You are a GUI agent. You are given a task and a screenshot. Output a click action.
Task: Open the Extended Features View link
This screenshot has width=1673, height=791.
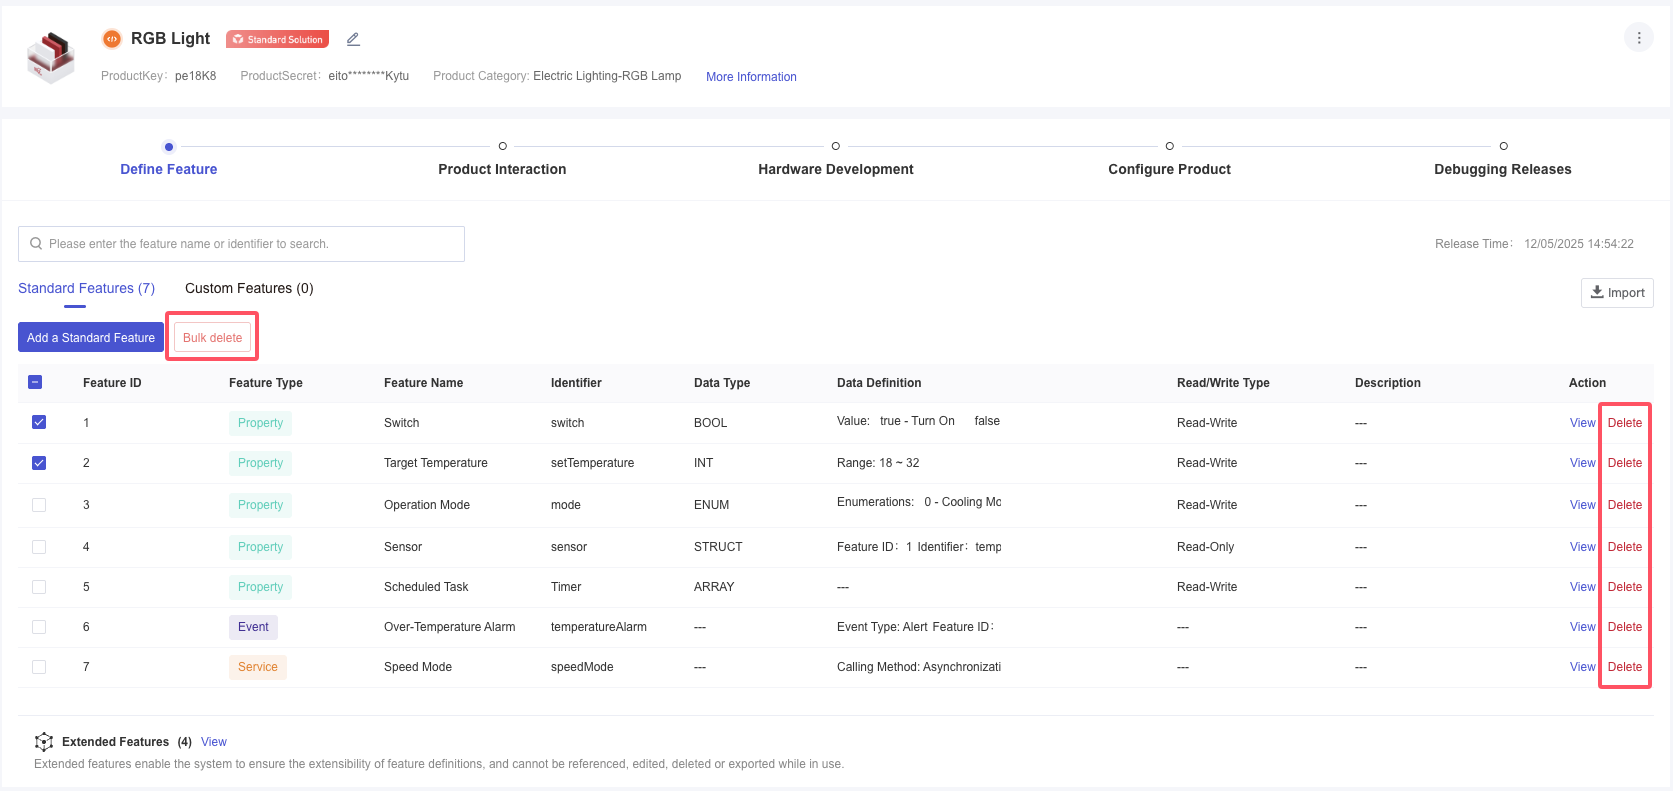(x=214, y=742)
